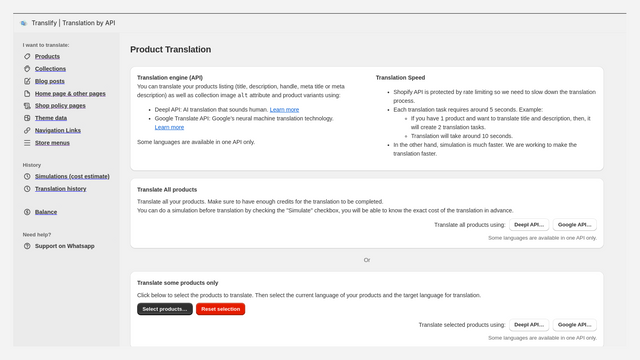Click the Translation engine (API) heading
This screenshot has width=640, height=360.
pos(170,78)
